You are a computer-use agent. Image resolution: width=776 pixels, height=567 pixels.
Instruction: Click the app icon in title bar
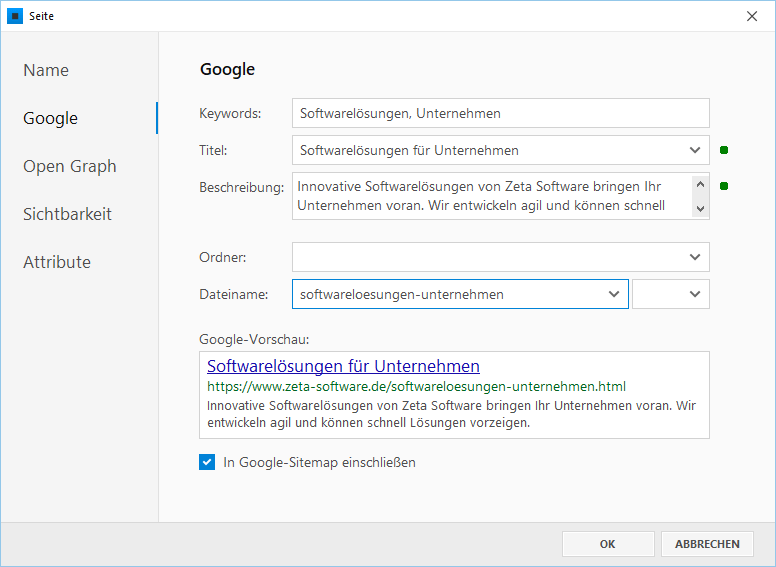pyautogui.click(x=15, y=16)
